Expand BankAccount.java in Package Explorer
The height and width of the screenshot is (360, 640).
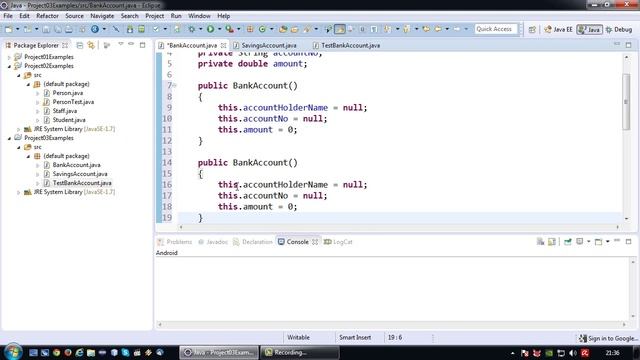[x=38, y=165]
